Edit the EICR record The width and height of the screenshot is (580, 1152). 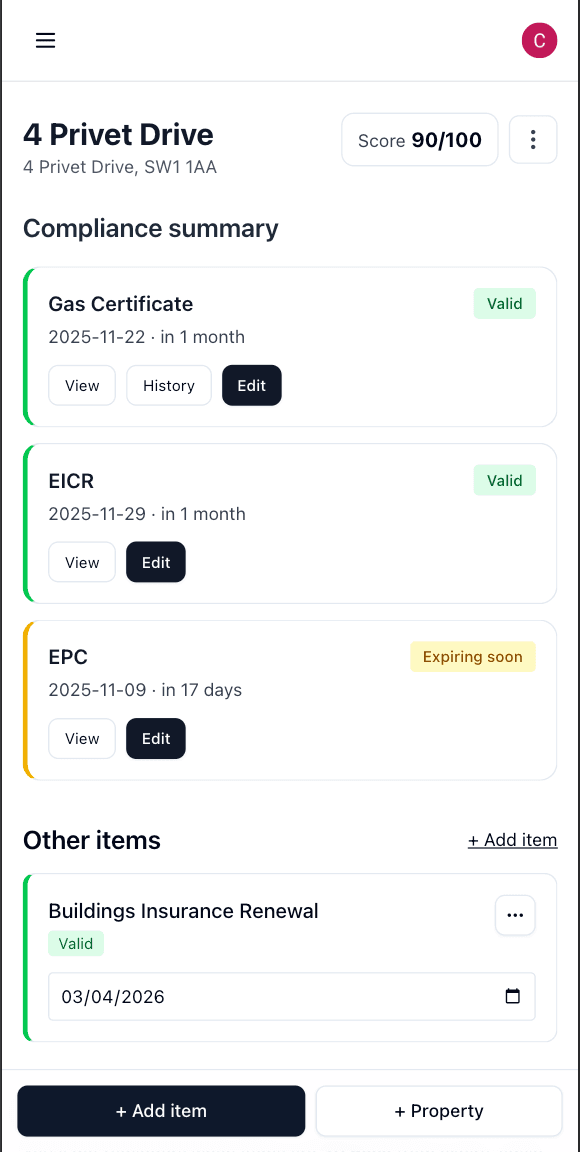pos(155,562)
